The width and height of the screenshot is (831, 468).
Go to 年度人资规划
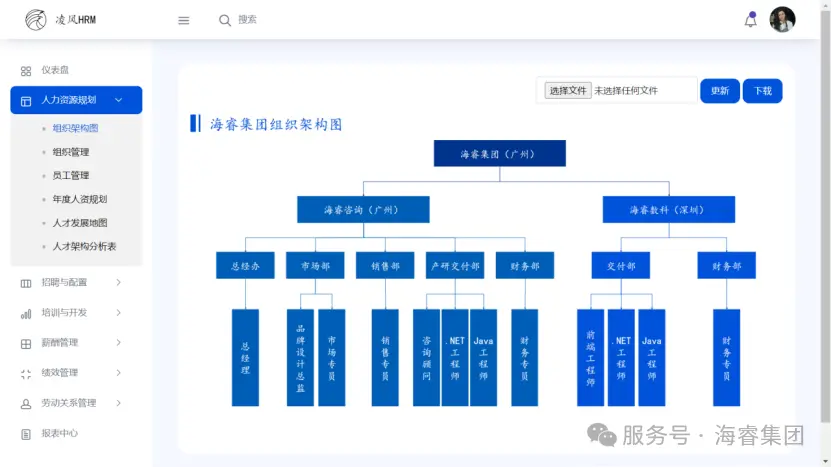tap(80, 199)
